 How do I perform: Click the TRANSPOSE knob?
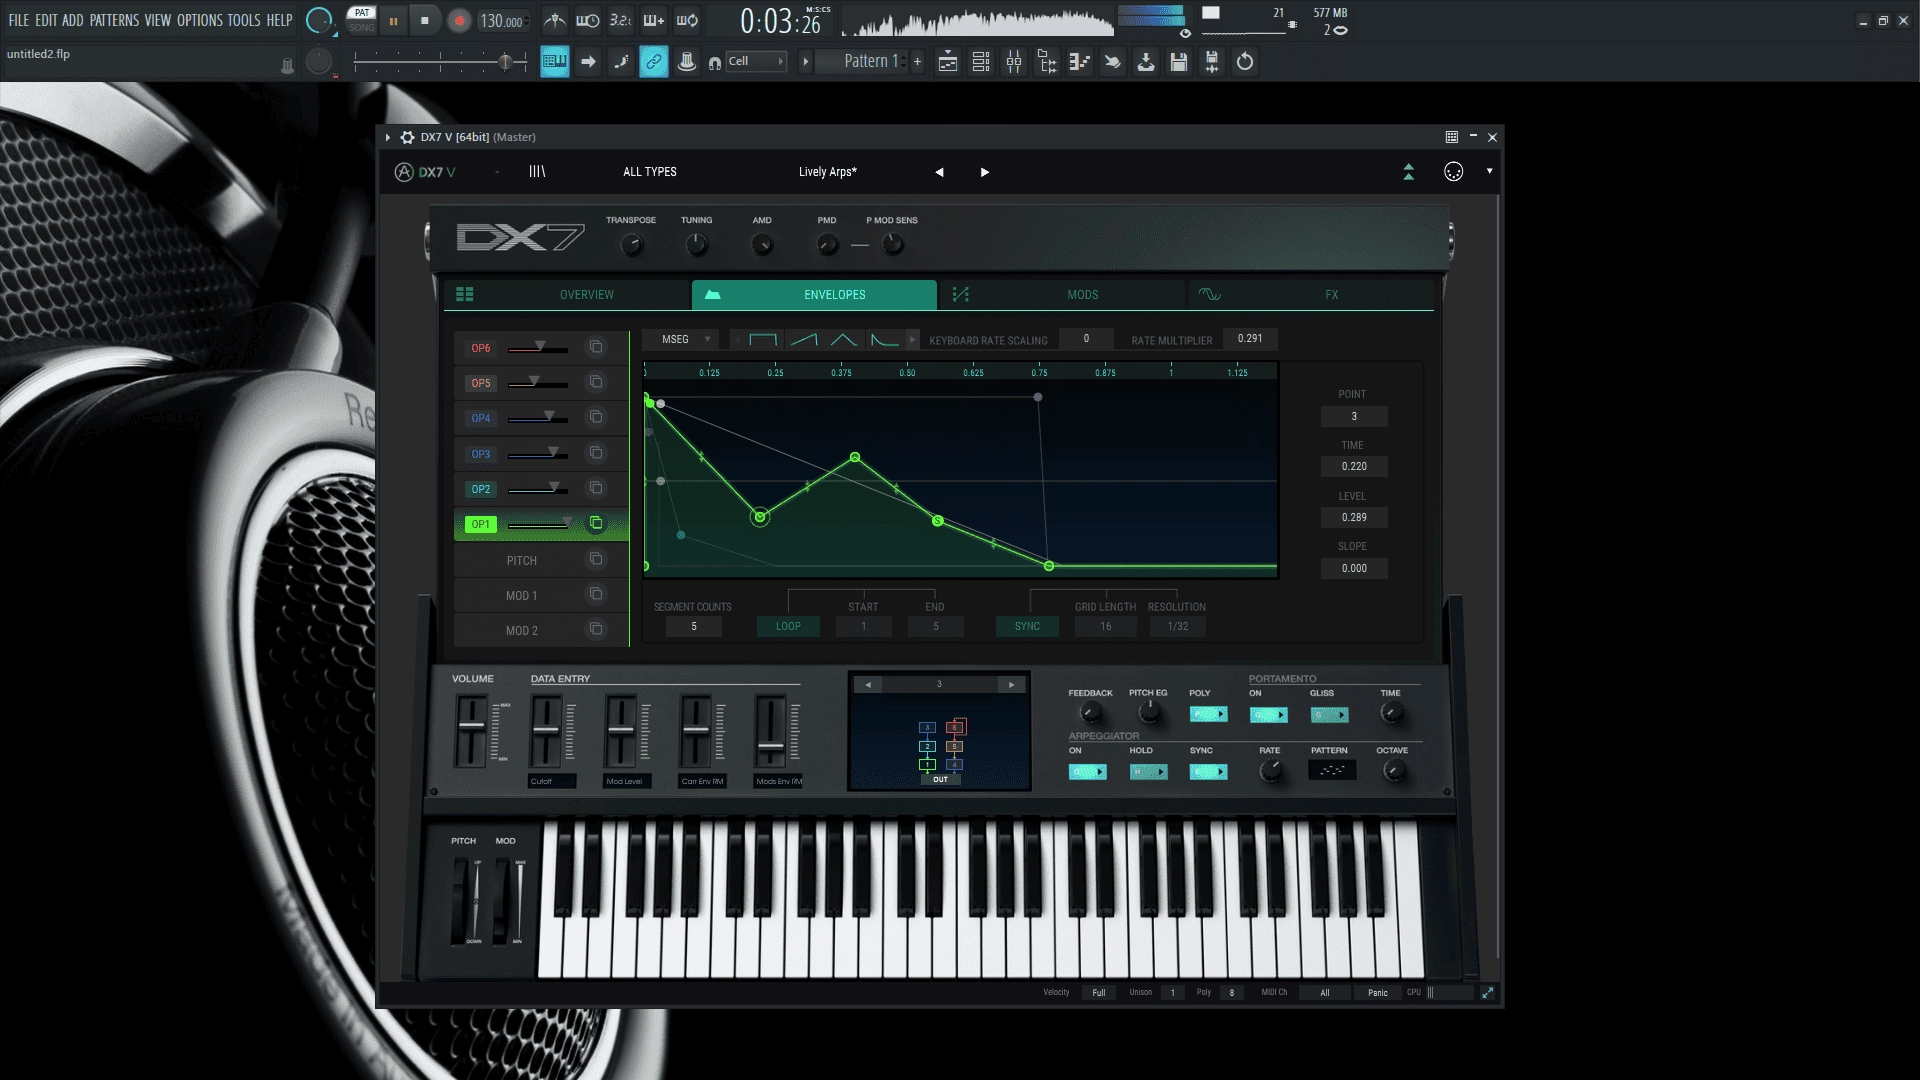[631, 244]
